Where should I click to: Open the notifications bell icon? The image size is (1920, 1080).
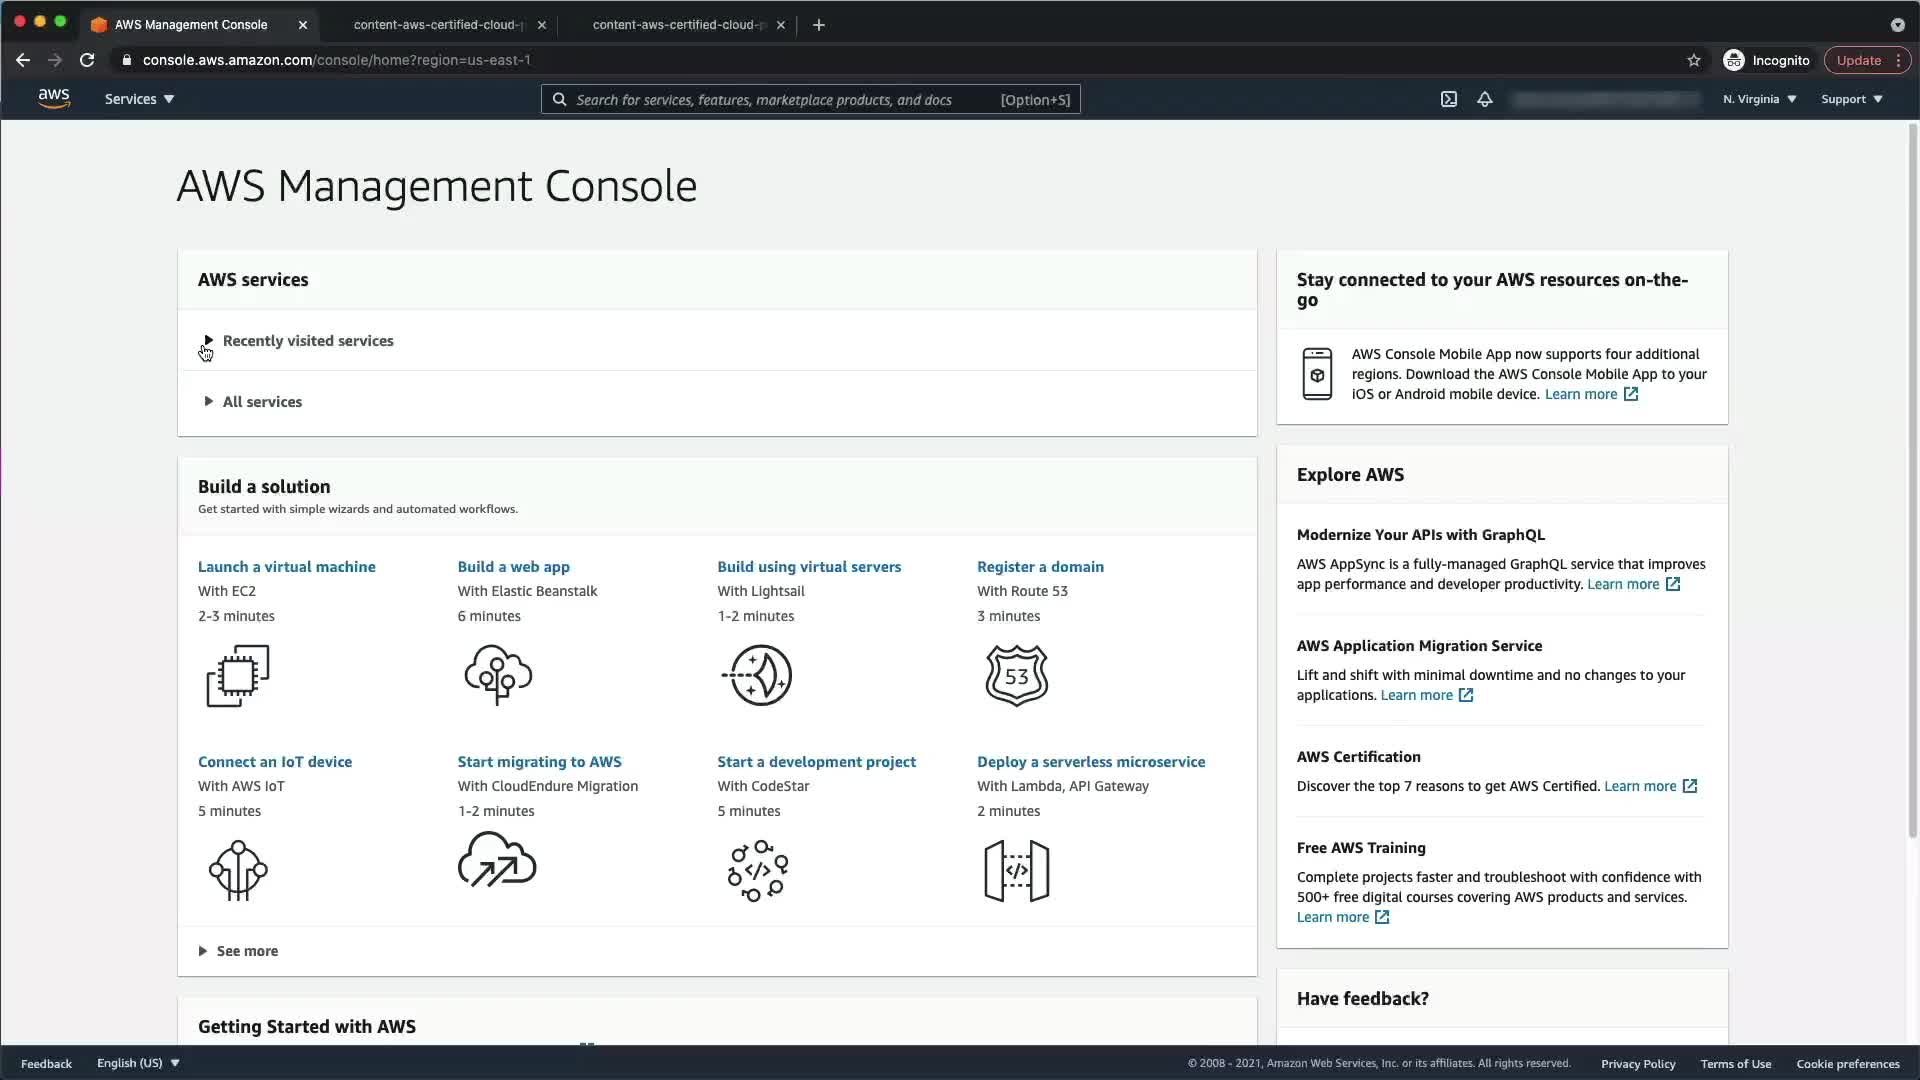point(1485,99)
